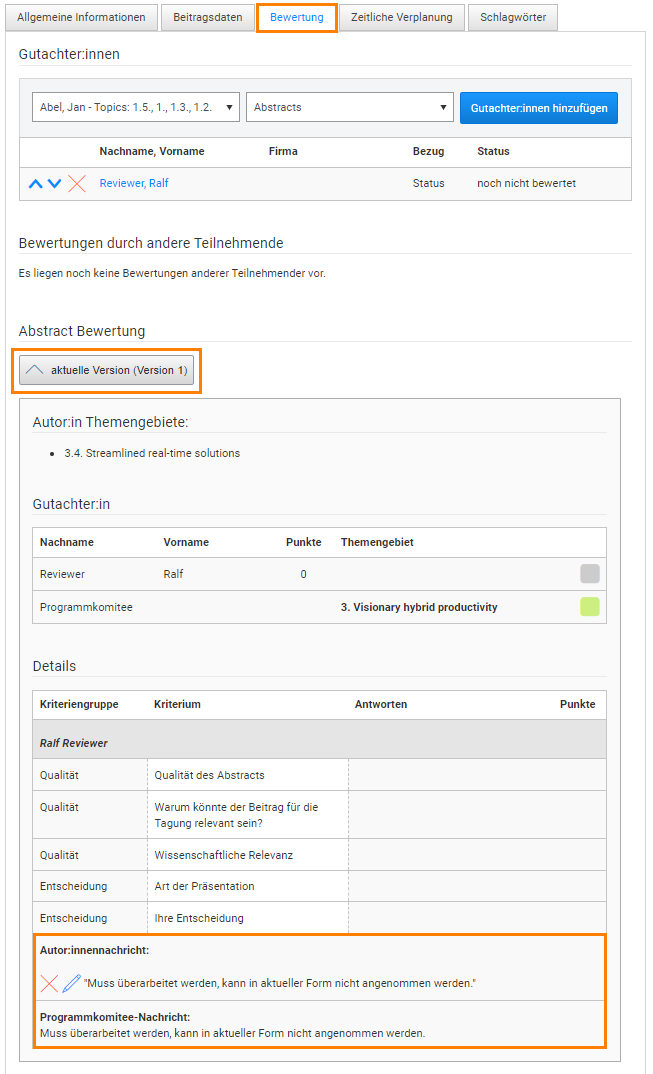Click the gray swatch in the Reviewer row
This screenshot has width=653, height=1074.
pos(589,574)
